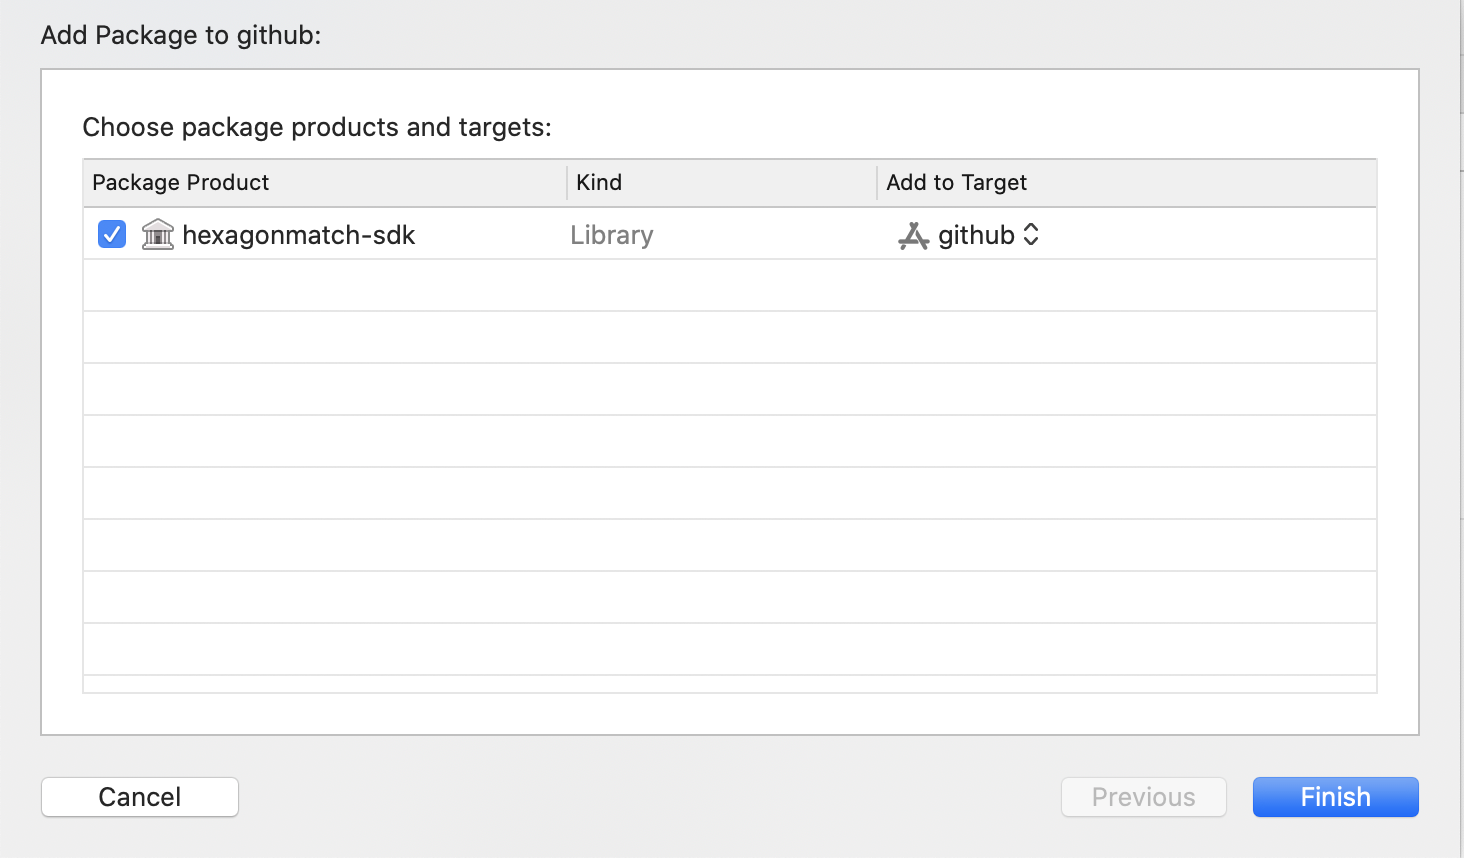Click the app target icon beside github
This screenshot has width=1464, height=858.
(913, 235)
